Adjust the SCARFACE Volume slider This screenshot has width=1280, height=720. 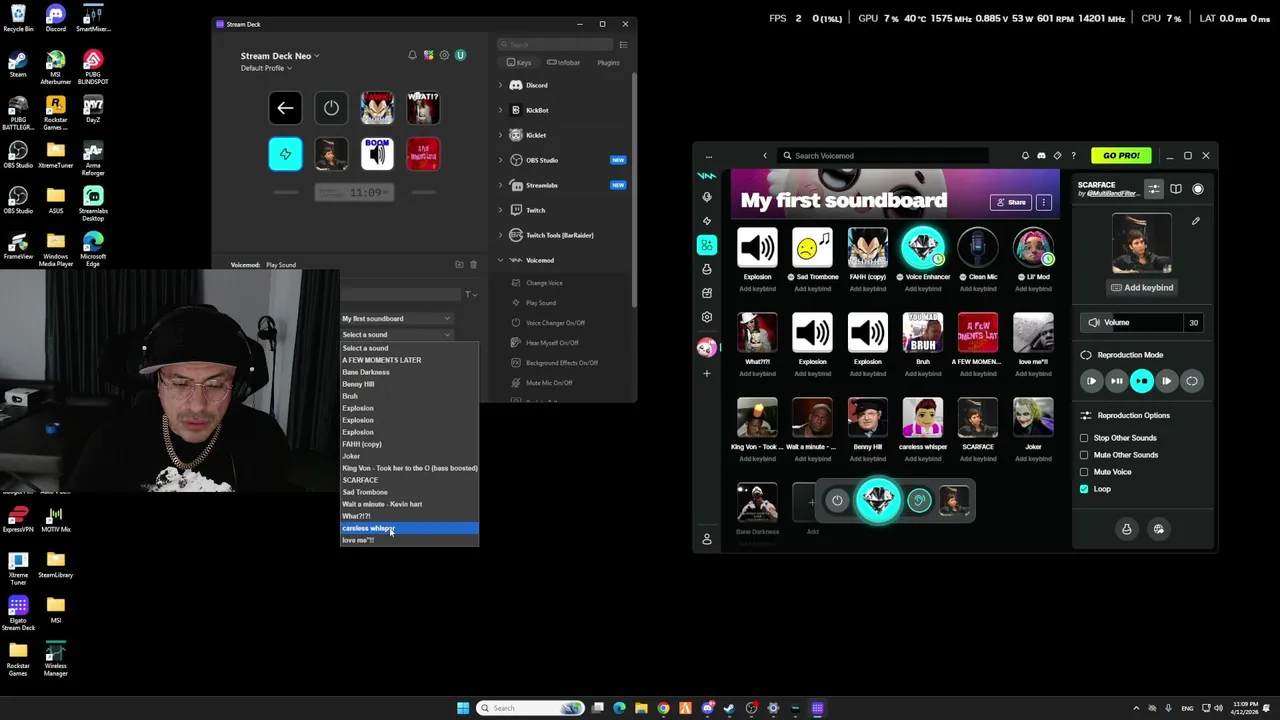click(1140, 323)
